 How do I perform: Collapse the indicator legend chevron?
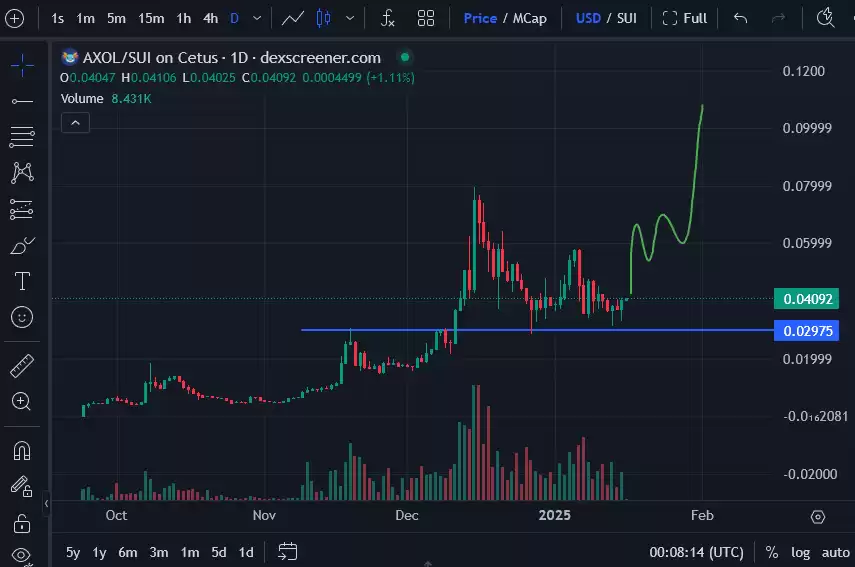[75, 123]
